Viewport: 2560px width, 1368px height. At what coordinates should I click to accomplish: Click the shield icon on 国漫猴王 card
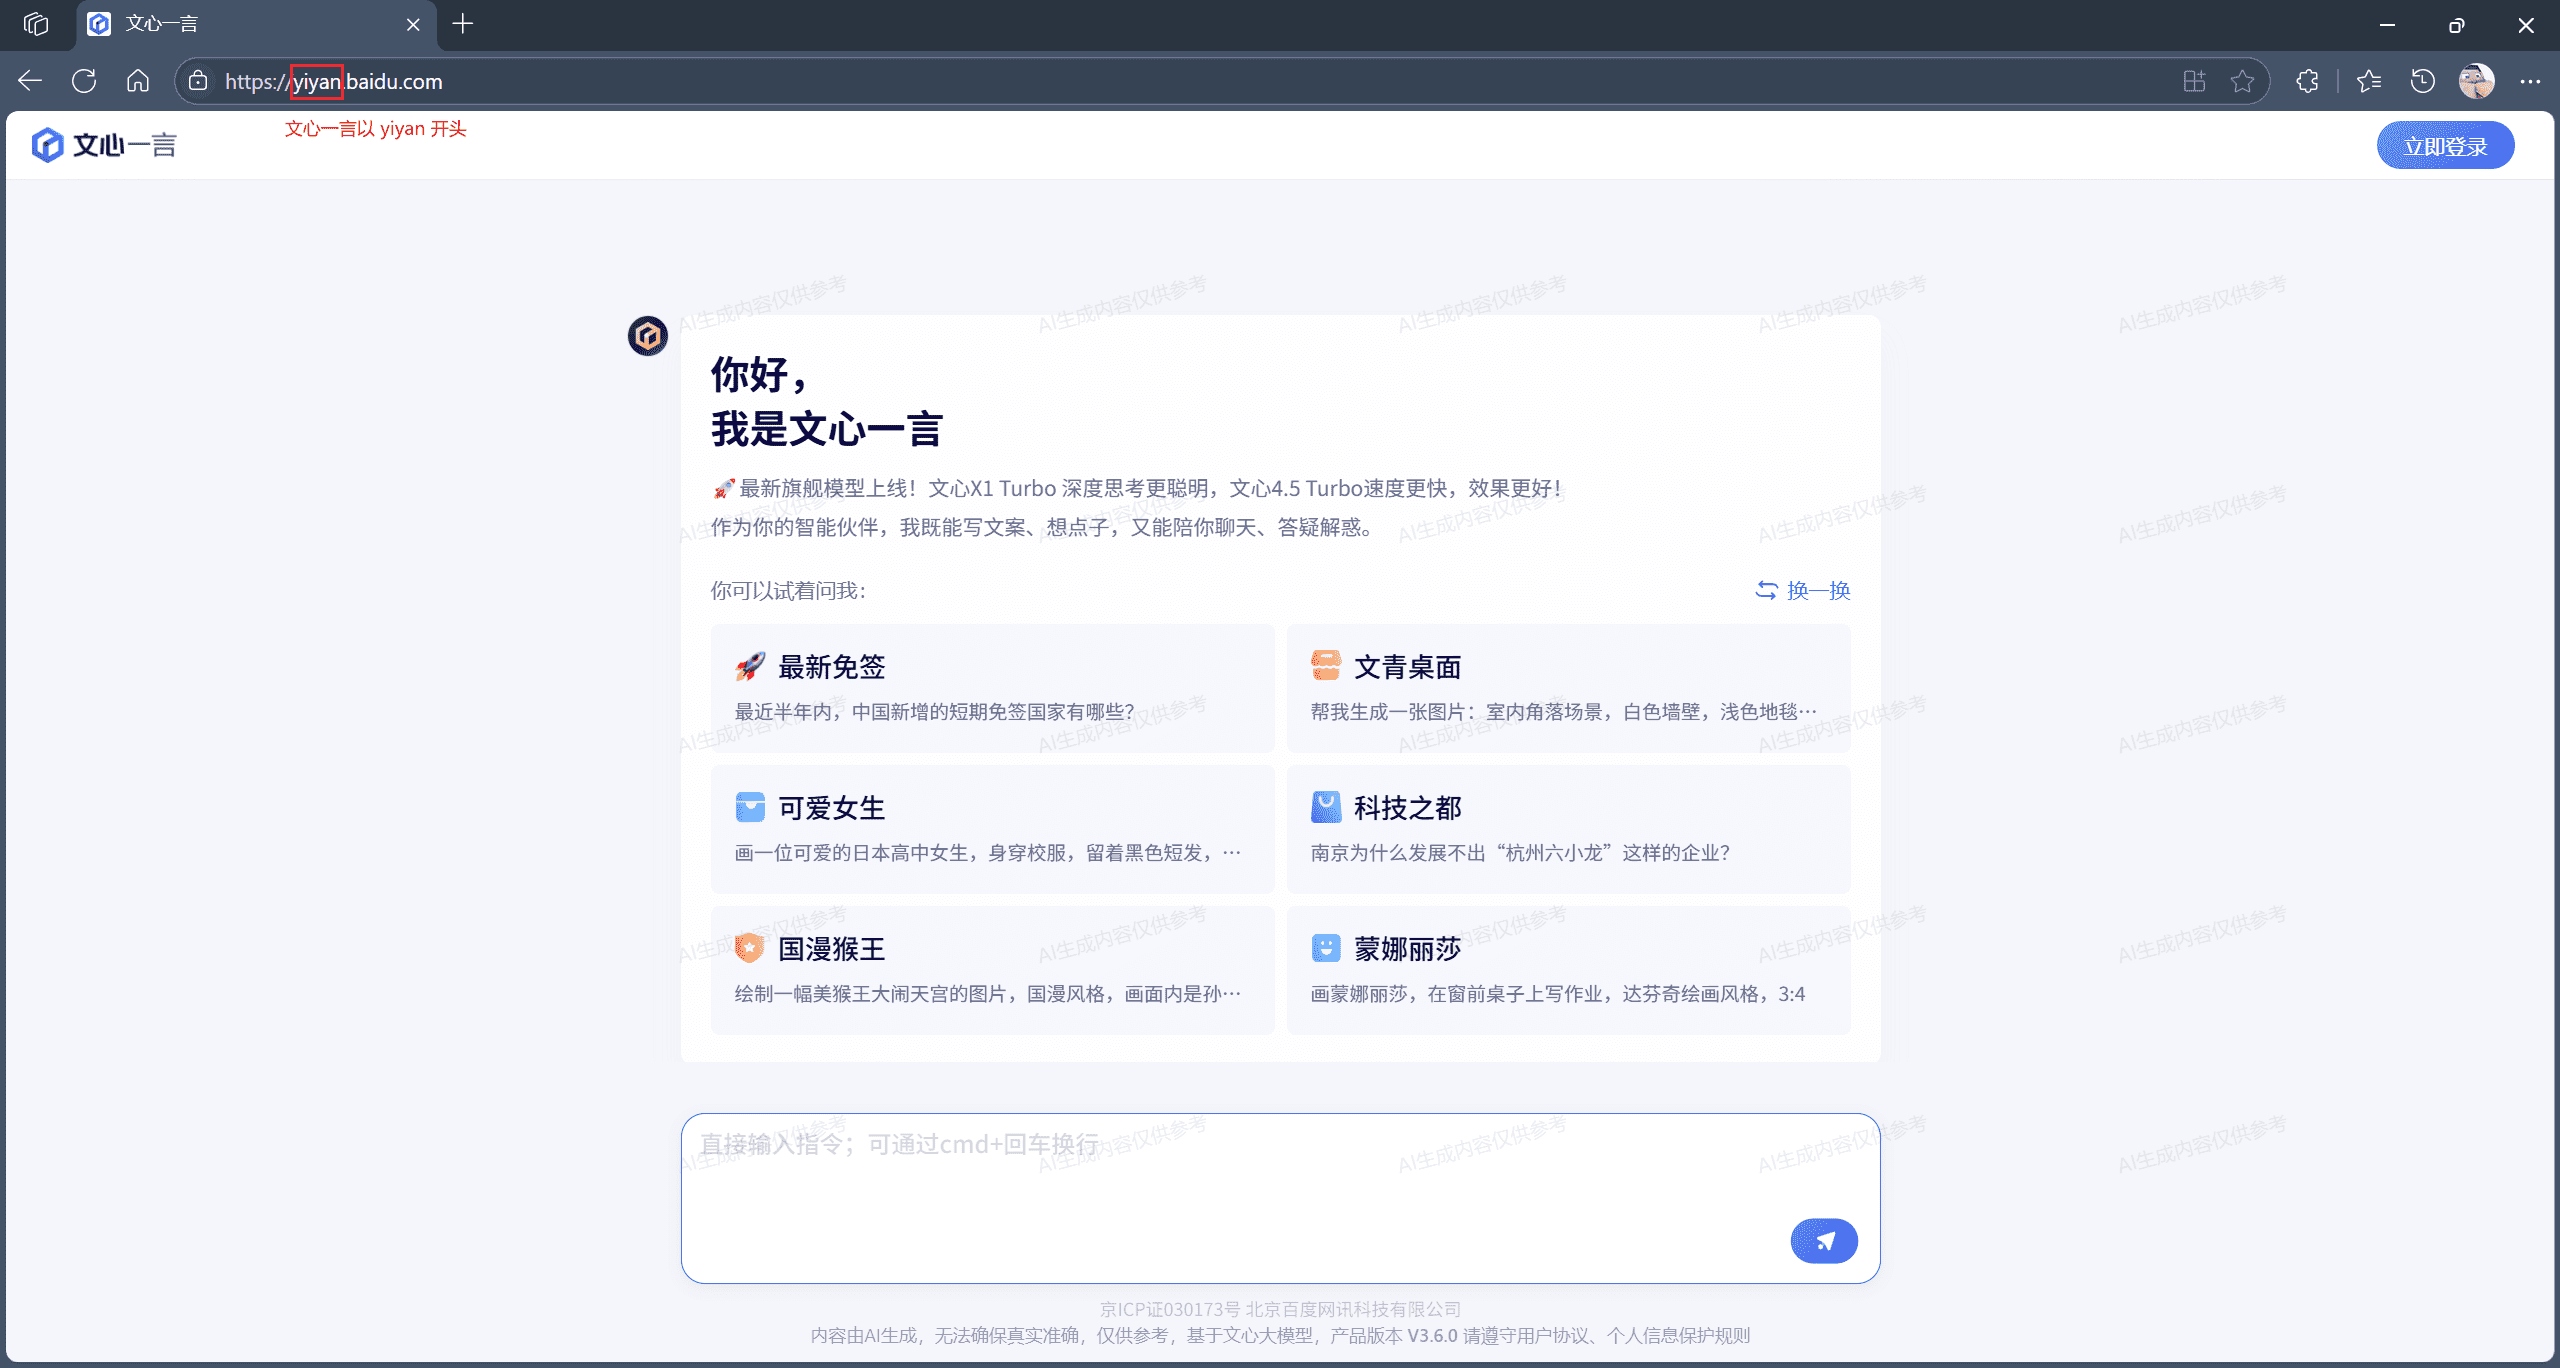tap(750, 947)
